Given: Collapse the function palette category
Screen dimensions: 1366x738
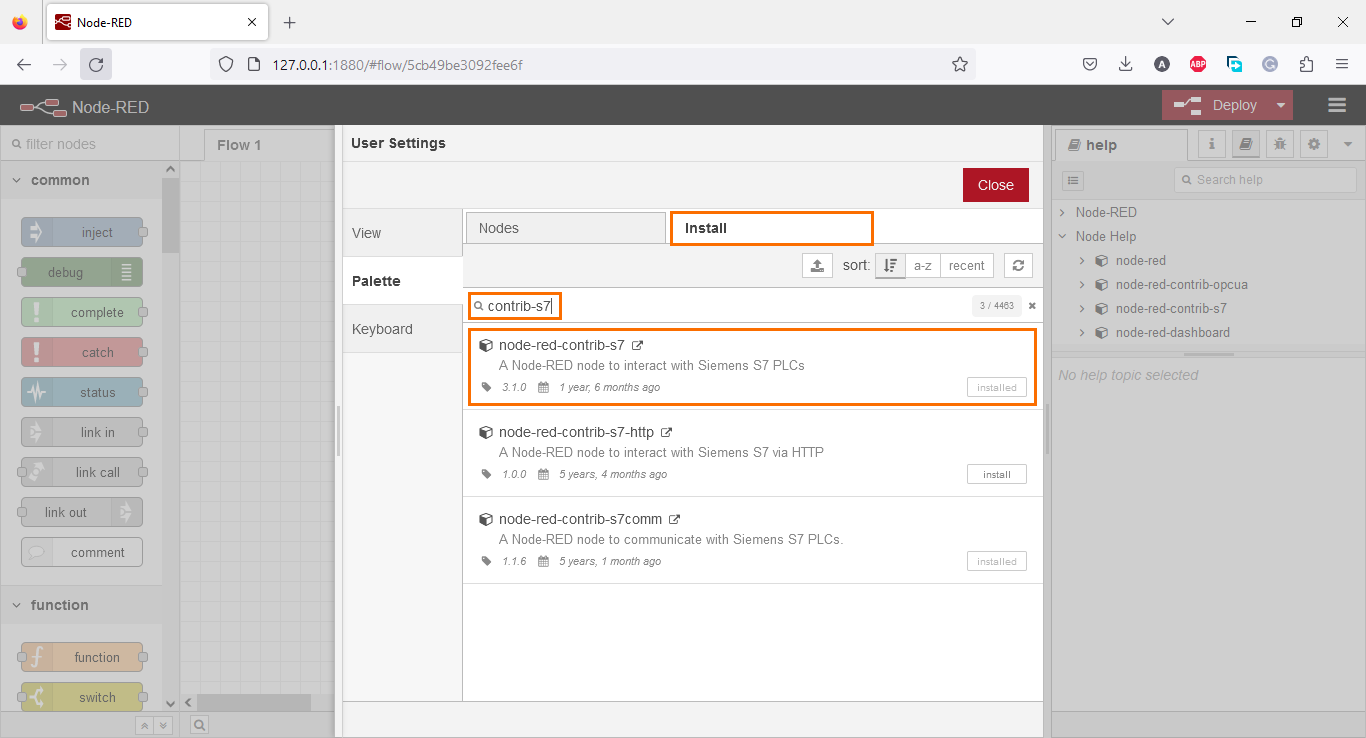Looking at the screenshot, I should pos(81,605).
